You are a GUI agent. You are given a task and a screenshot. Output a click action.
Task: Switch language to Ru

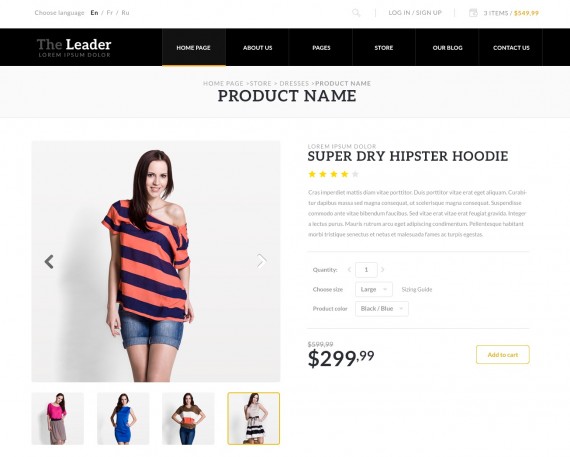125,13
